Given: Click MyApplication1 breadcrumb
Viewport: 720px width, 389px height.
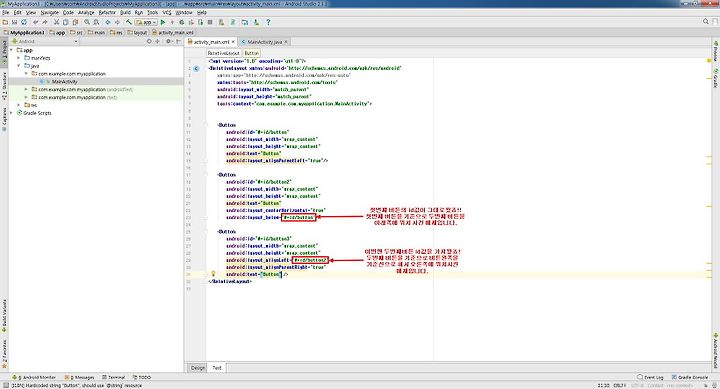Looking at the screenshot, I should [24, 33].
